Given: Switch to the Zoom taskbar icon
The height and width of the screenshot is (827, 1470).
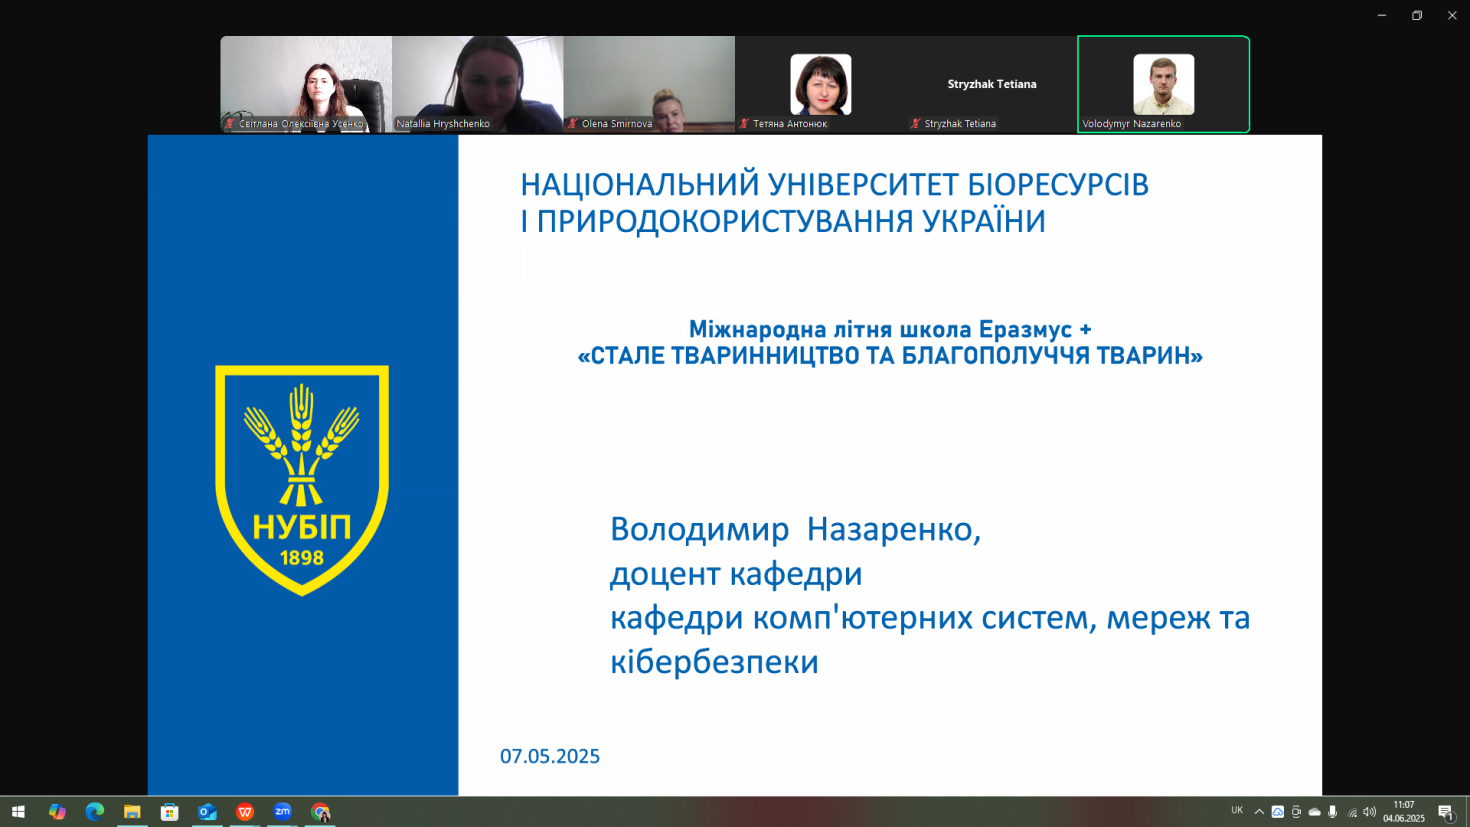Looking at the screenshot, I should [x=282, y=812].
